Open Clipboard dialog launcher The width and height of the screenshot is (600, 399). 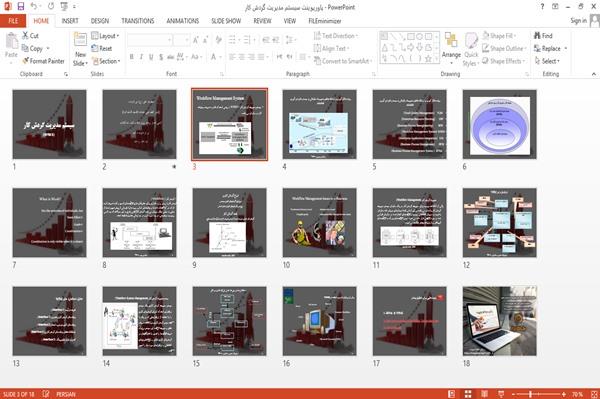(x=66, y=74)
